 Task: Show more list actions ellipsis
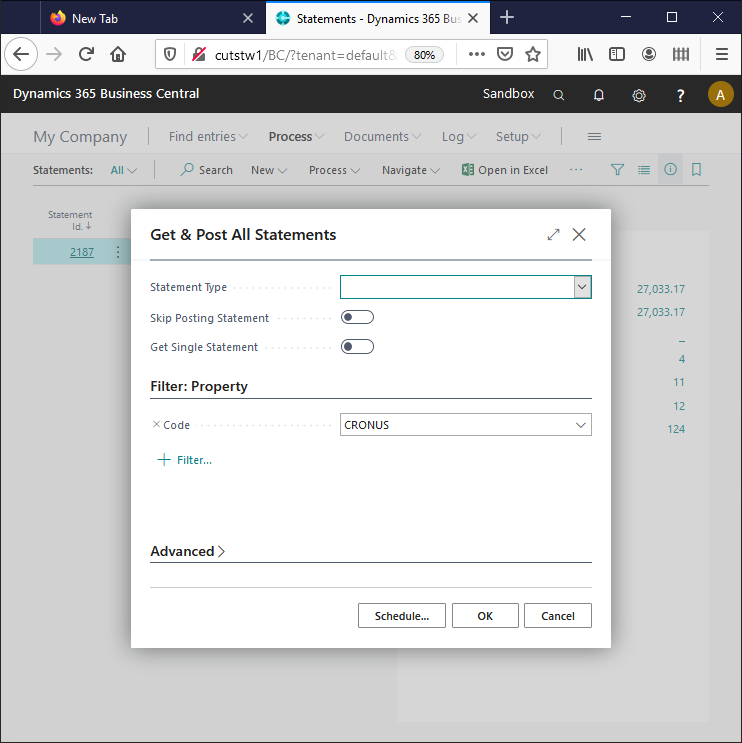coord(576,170)
